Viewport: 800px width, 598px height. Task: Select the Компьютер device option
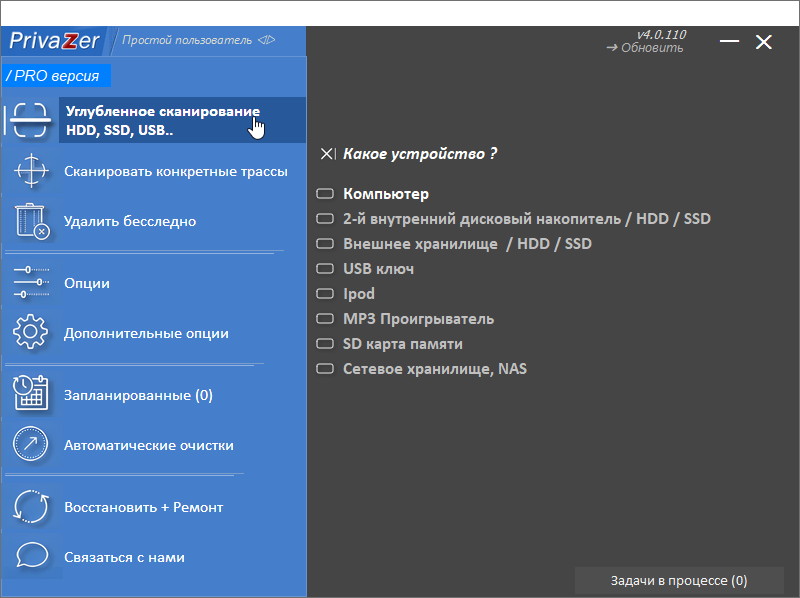click(372, 194)
